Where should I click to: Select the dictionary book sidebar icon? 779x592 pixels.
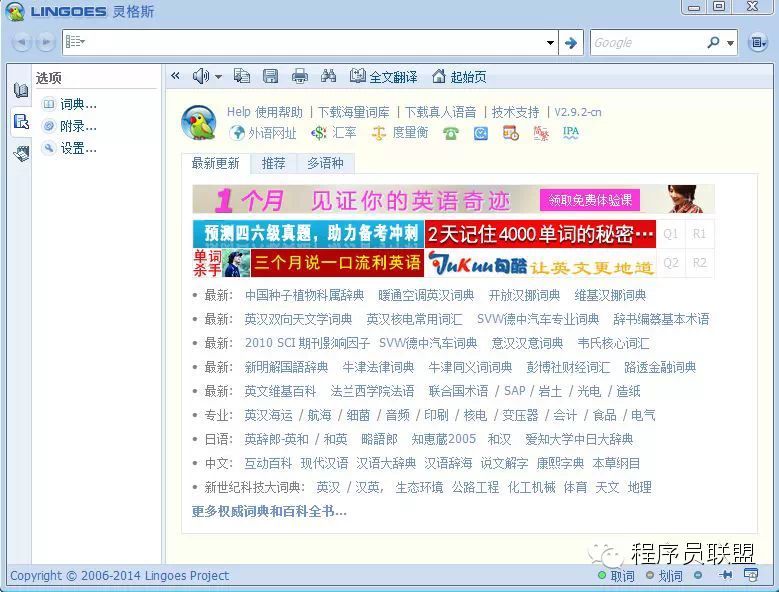coord(21,90)
